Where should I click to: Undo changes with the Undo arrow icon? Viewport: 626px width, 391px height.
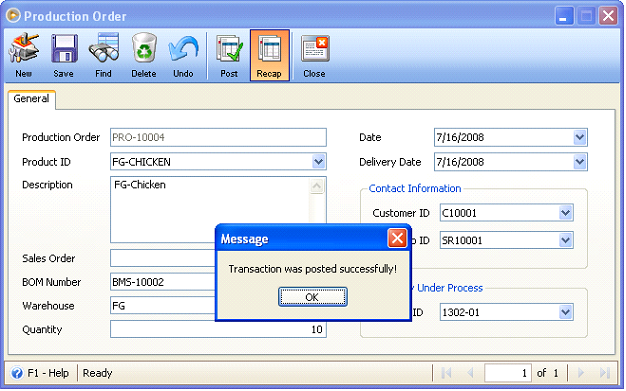pos(183,48)
